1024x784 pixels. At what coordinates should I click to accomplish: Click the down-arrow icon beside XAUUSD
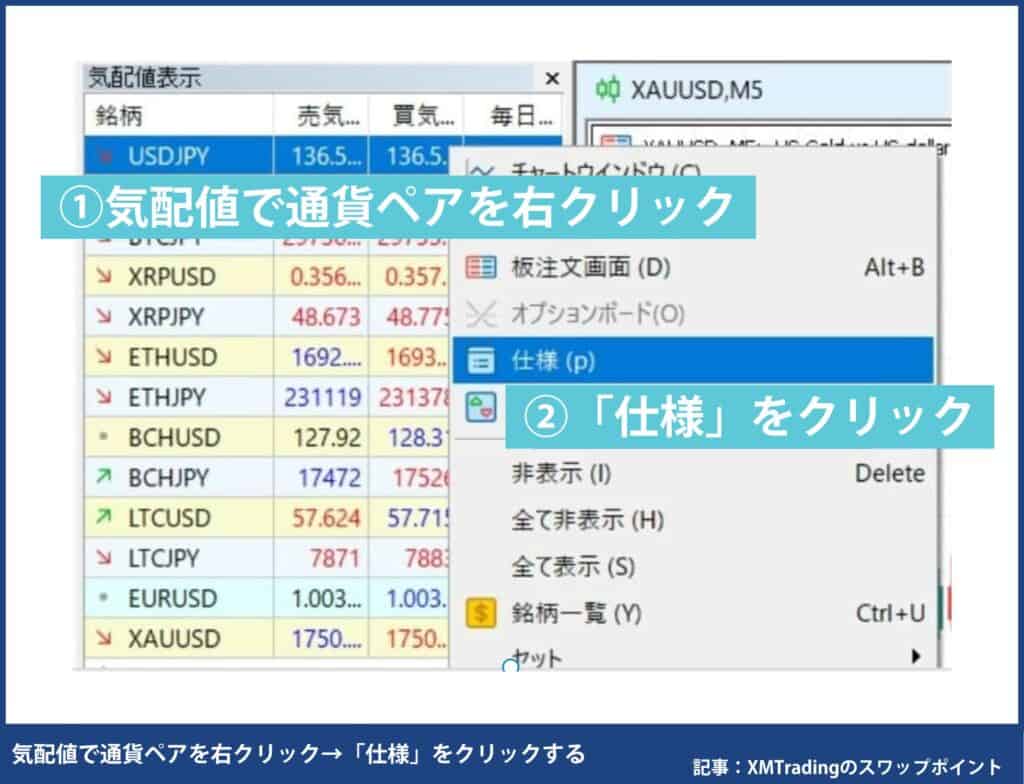point(104,638)
